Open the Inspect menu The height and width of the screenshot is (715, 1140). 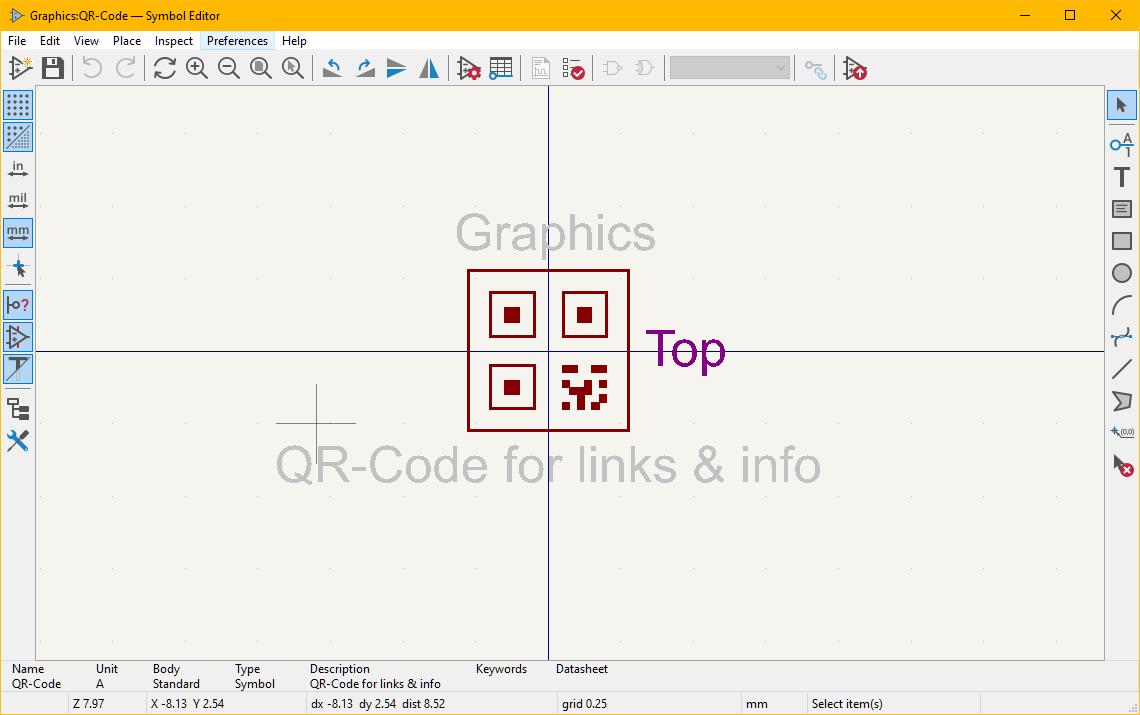[174, 41]
